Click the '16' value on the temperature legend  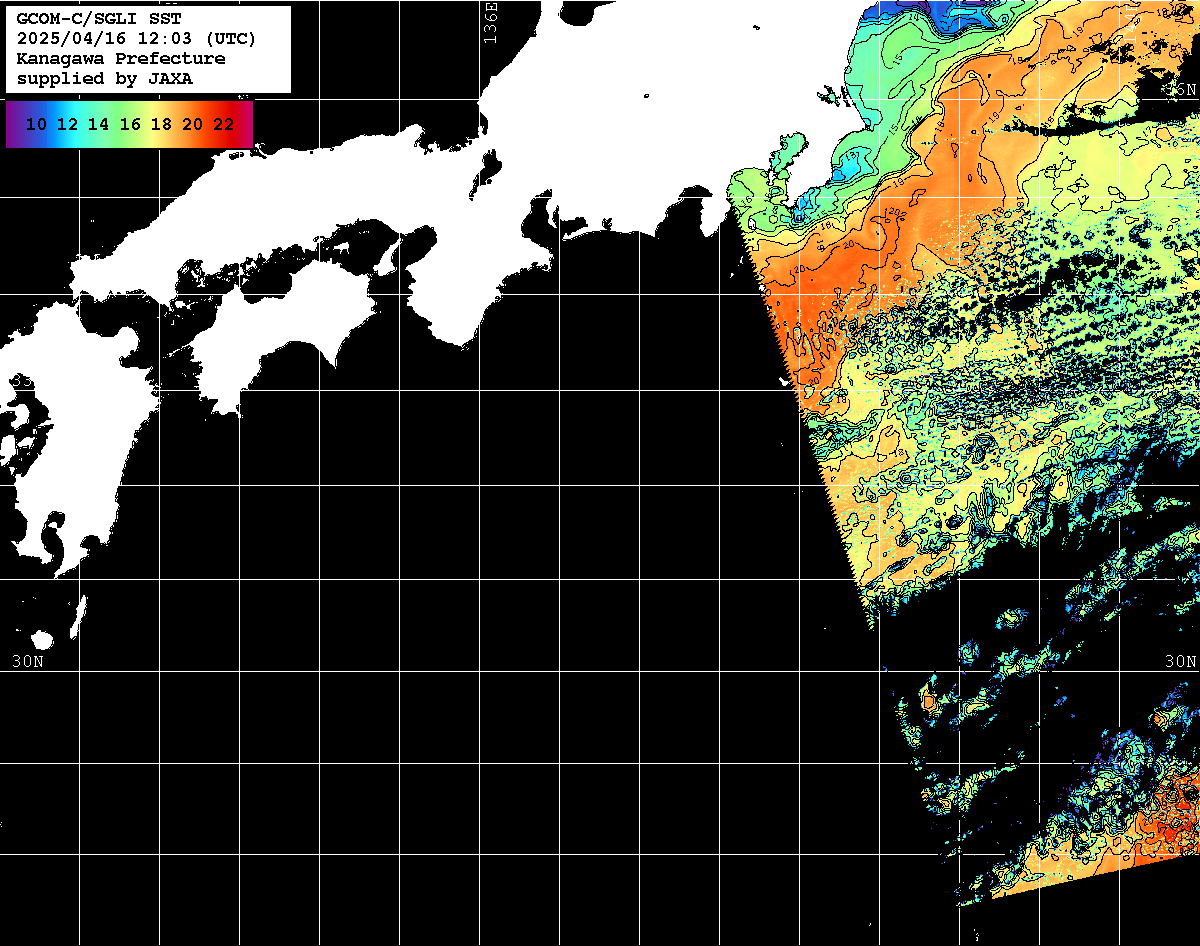click(x=130, y=124)
